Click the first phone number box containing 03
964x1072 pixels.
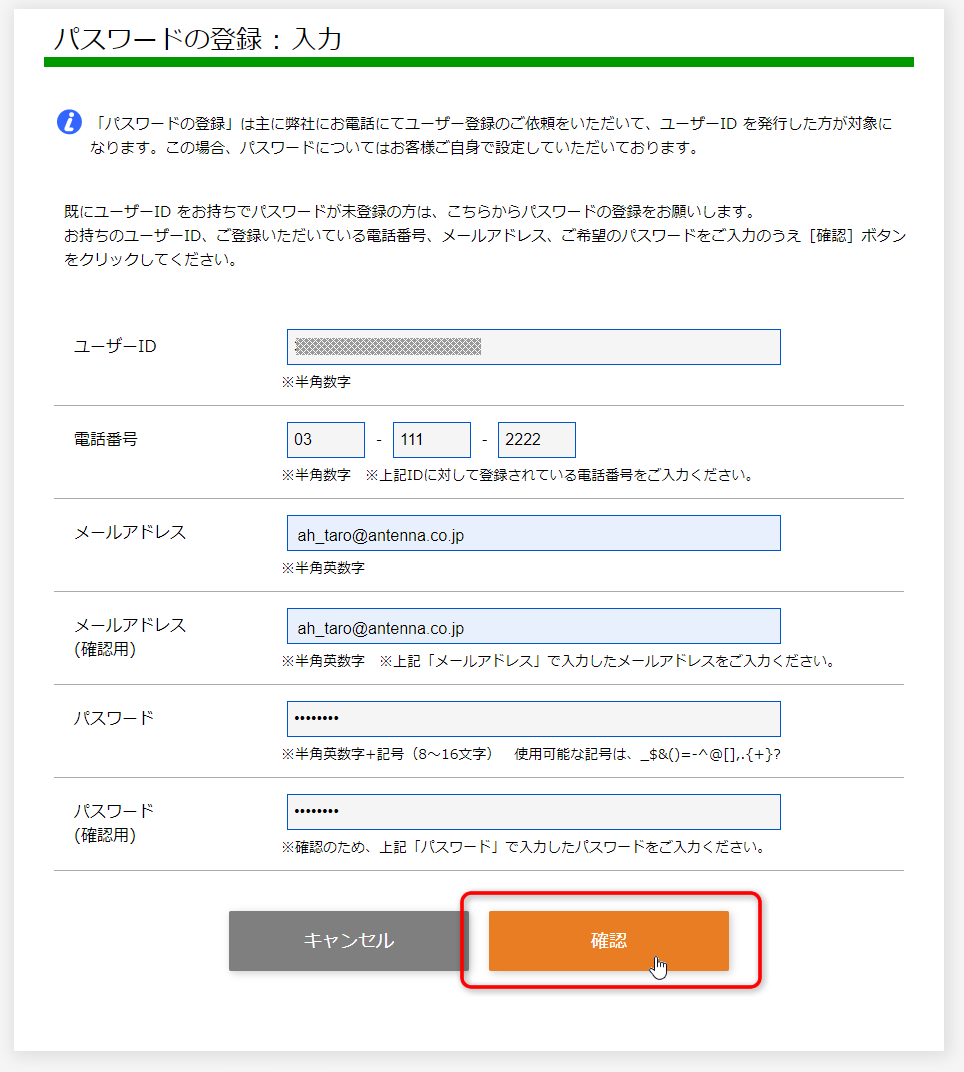point(325,439)
